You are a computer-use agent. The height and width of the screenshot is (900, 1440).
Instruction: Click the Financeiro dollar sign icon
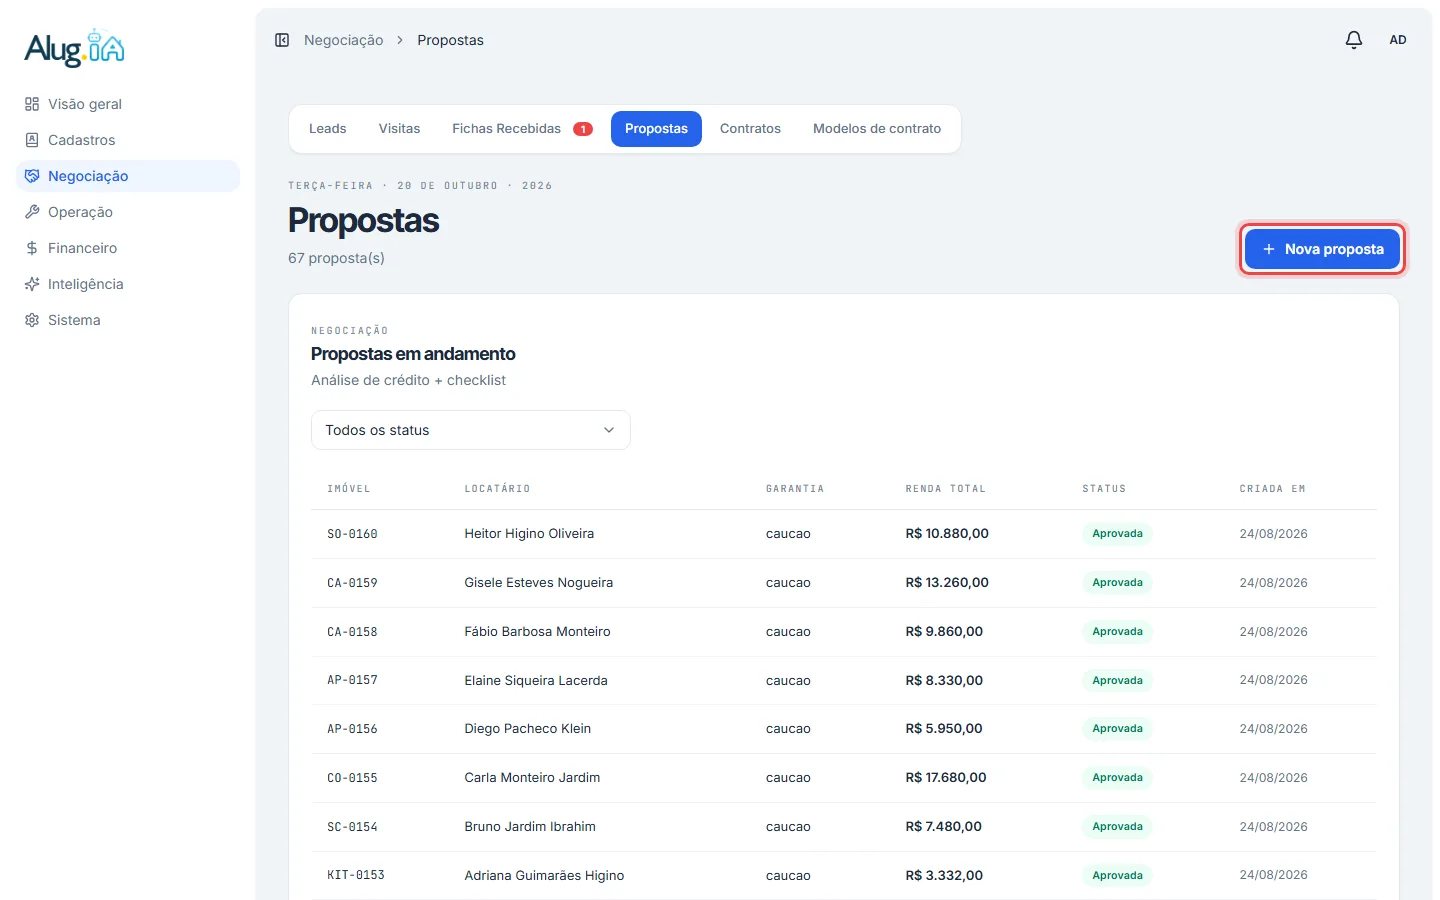(32, 248)
